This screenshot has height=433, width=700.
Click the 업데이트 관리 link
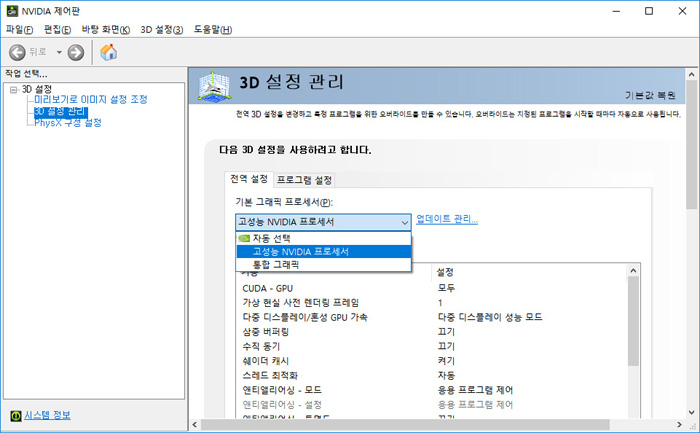[447, 219]
